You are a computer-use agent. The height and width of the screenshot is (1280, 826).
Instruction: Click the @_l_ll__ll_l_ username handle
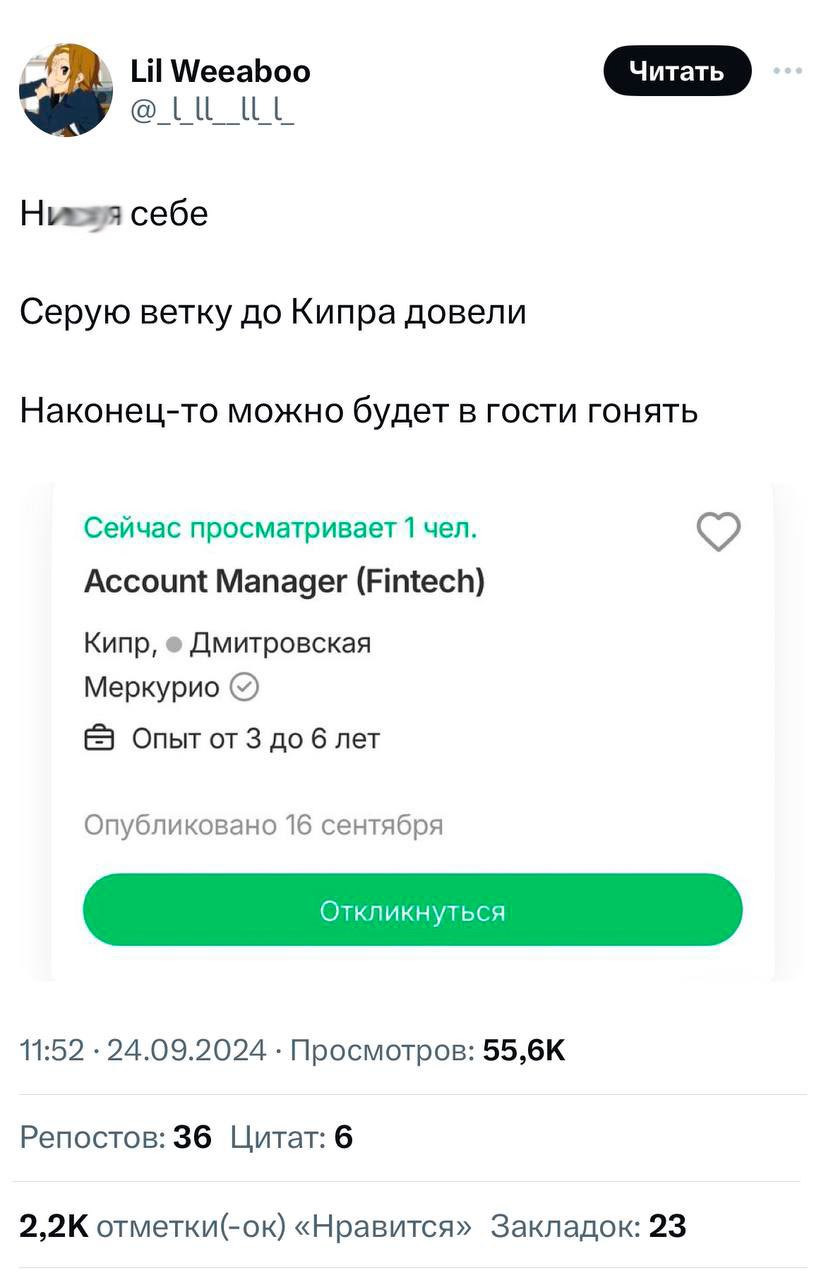[212, 107]
